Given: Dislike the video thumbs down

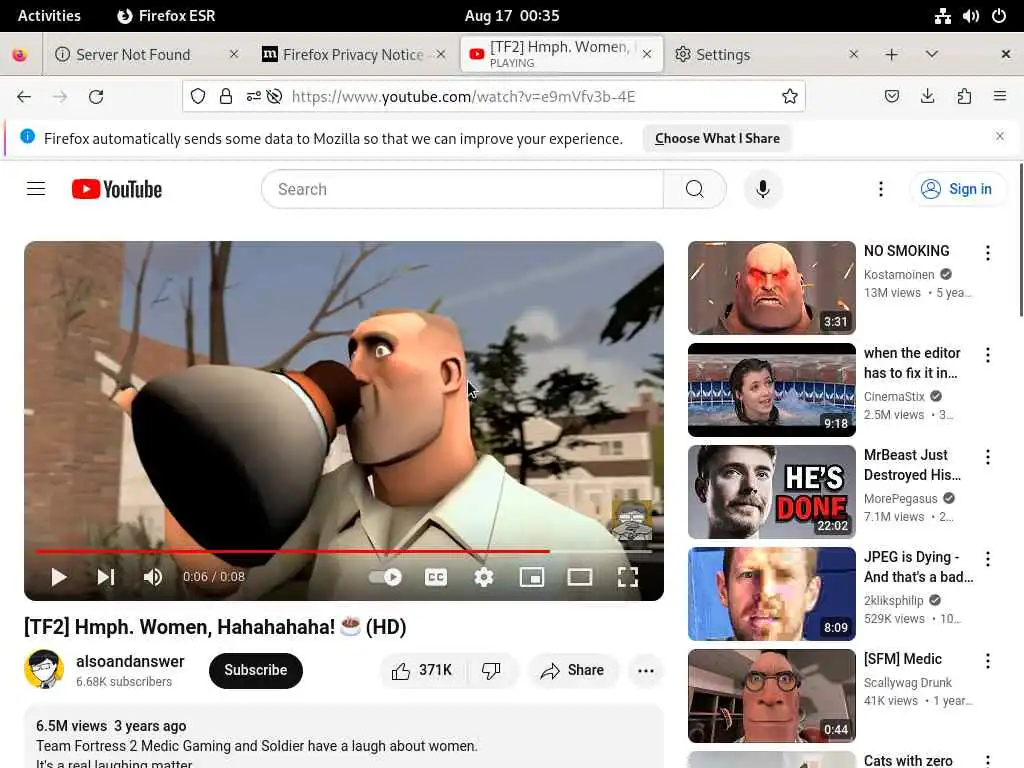Looking at the screenshot, I should pos(491,670).
